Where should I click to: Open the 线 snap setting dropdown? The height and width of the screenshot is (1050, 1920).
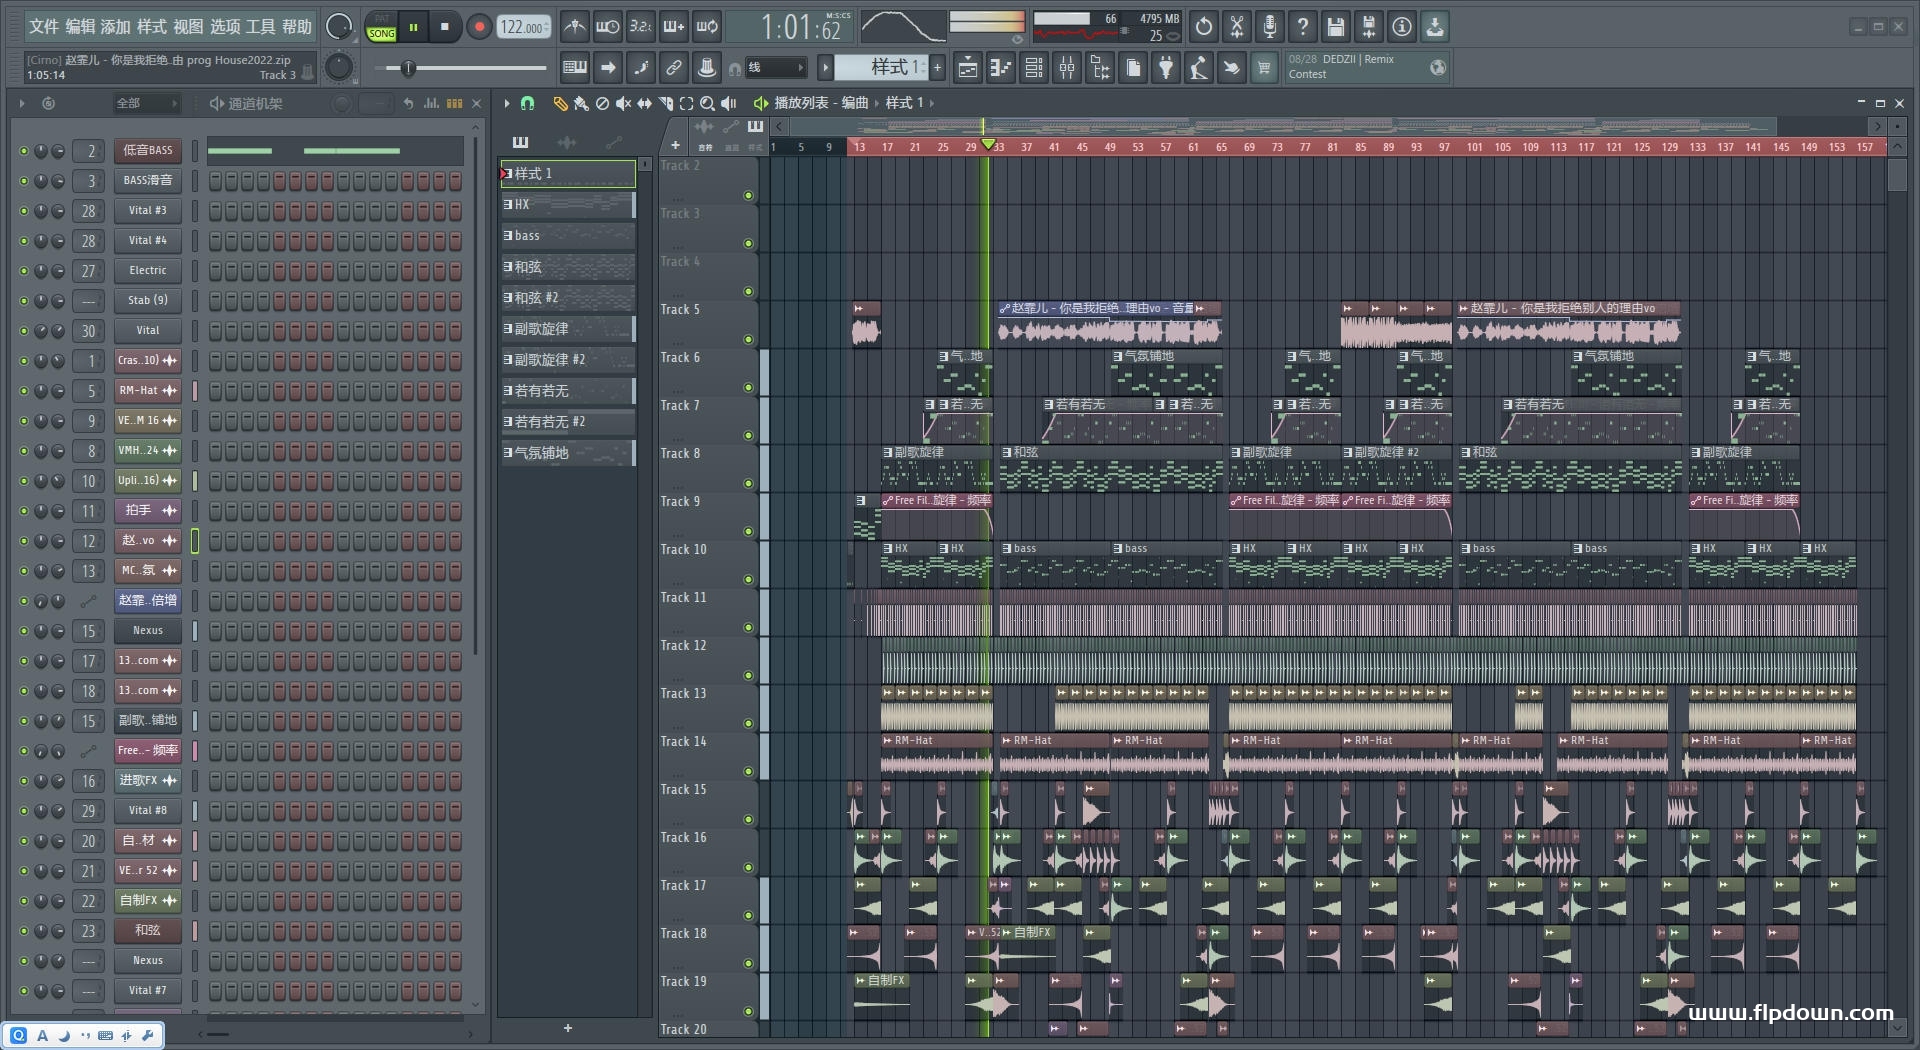tap(776, 68)
